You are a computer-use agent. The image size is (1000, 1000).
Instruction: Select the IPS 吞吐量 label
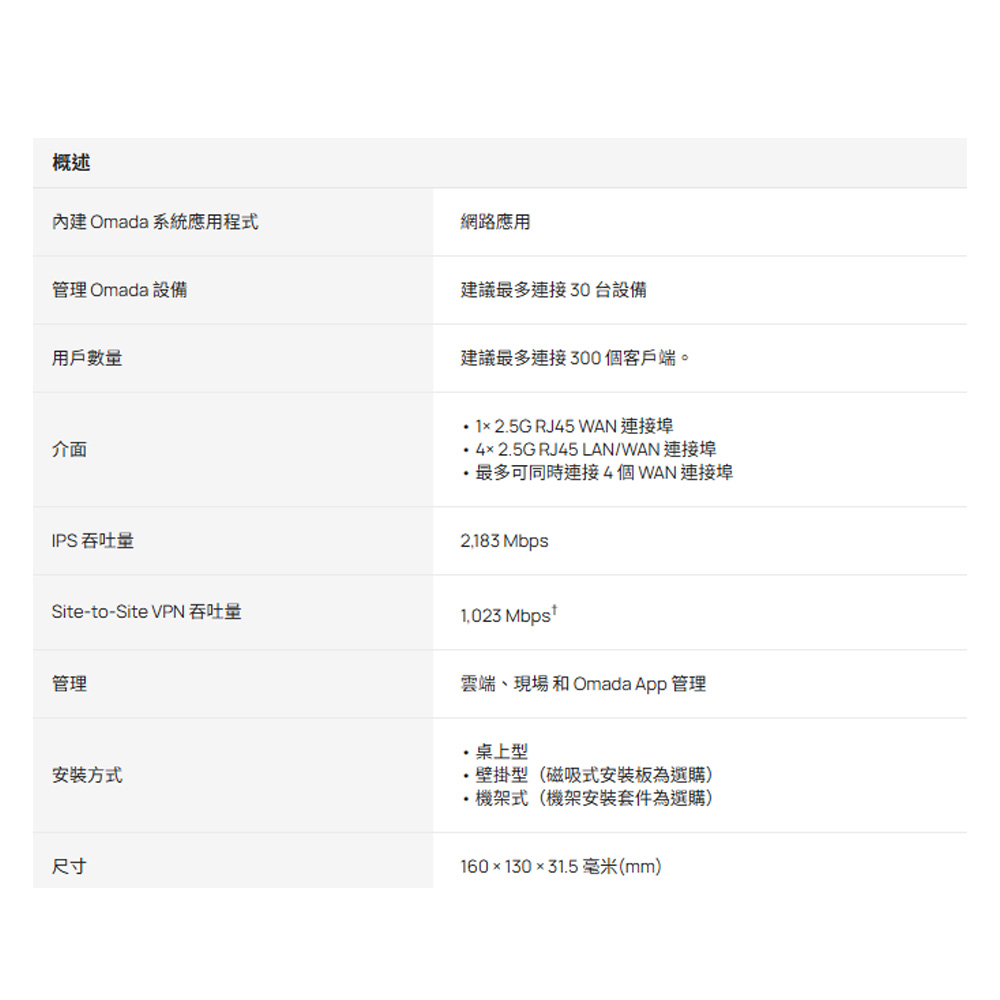point(92,541)
